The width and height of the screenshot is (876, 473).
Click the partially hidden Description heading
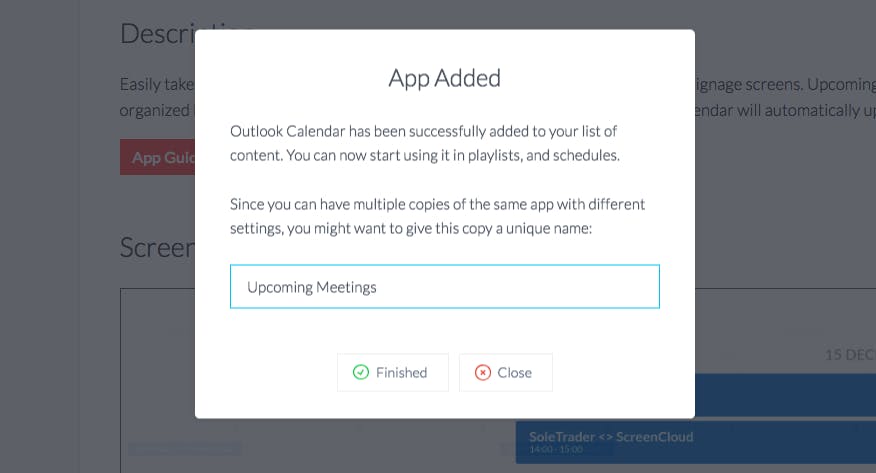158,34
